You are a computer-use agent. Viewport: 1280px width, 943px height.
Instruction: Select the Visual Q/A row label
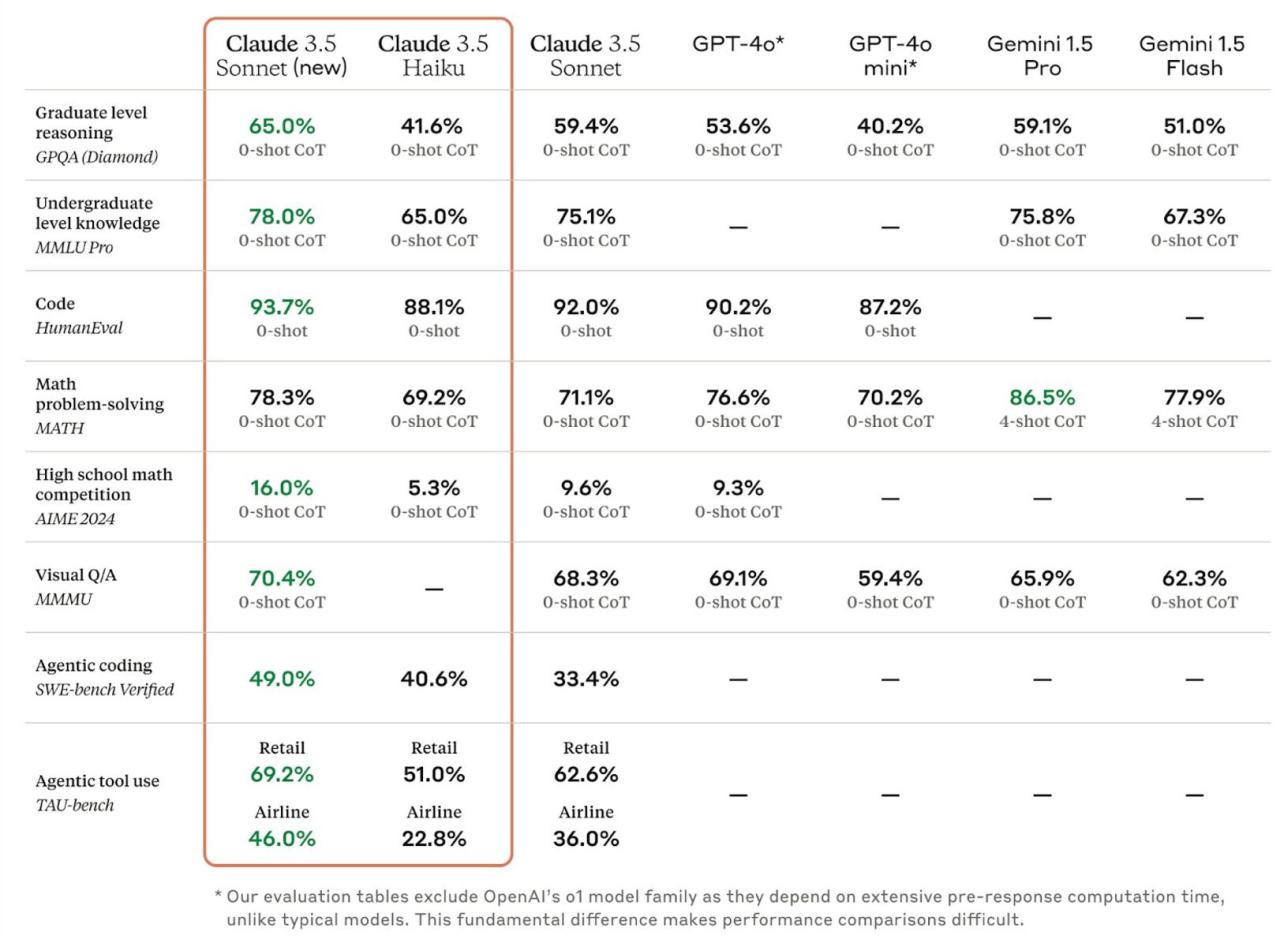point(75,575)
